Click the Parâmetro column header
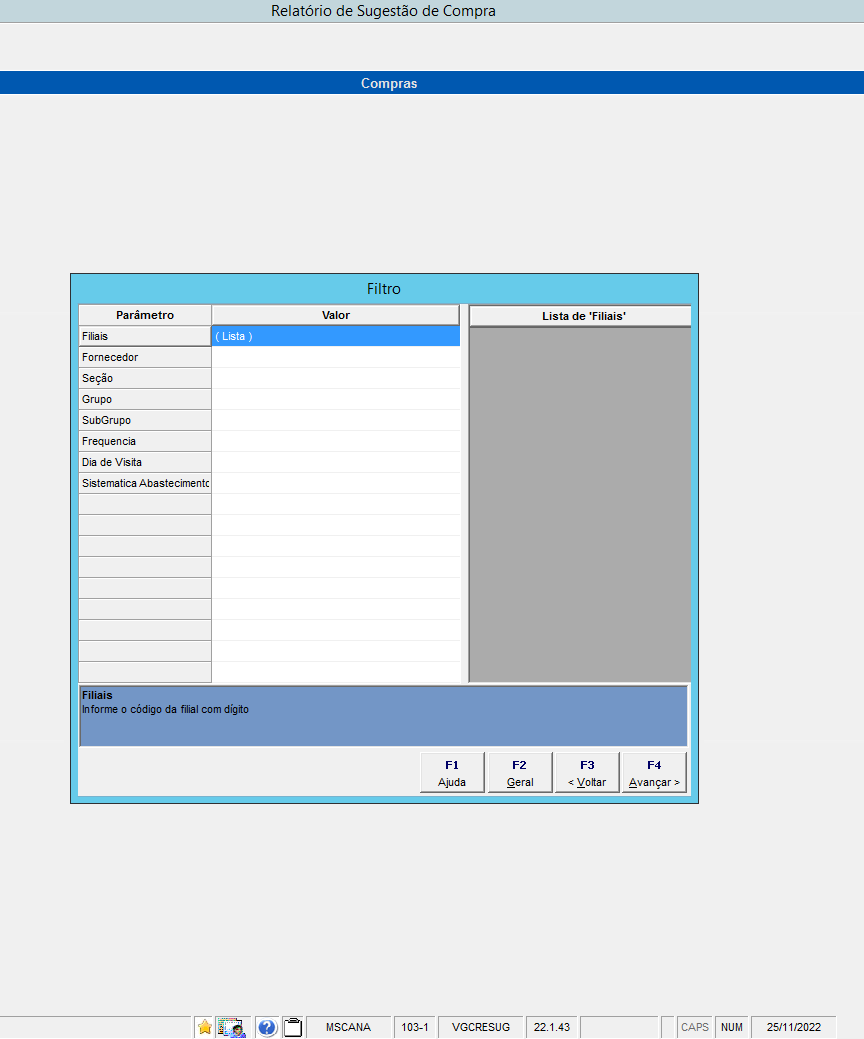Screen dimensions: 864x1039 (x=144, y=315)
